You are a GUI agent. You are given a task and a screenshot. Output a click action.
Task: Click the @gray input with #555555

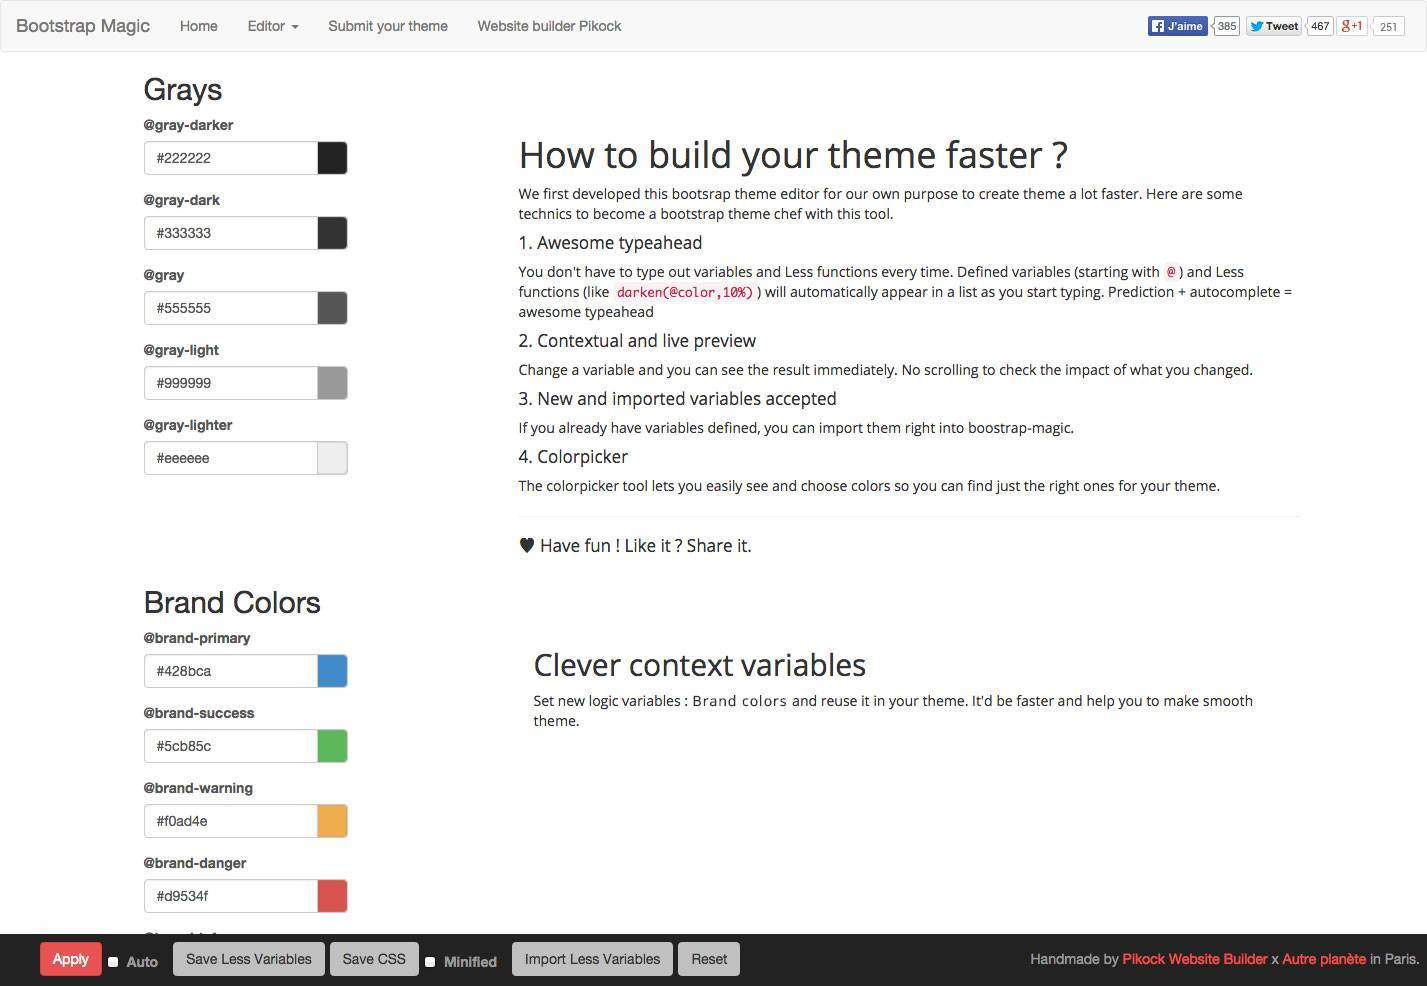pos(231,308)
